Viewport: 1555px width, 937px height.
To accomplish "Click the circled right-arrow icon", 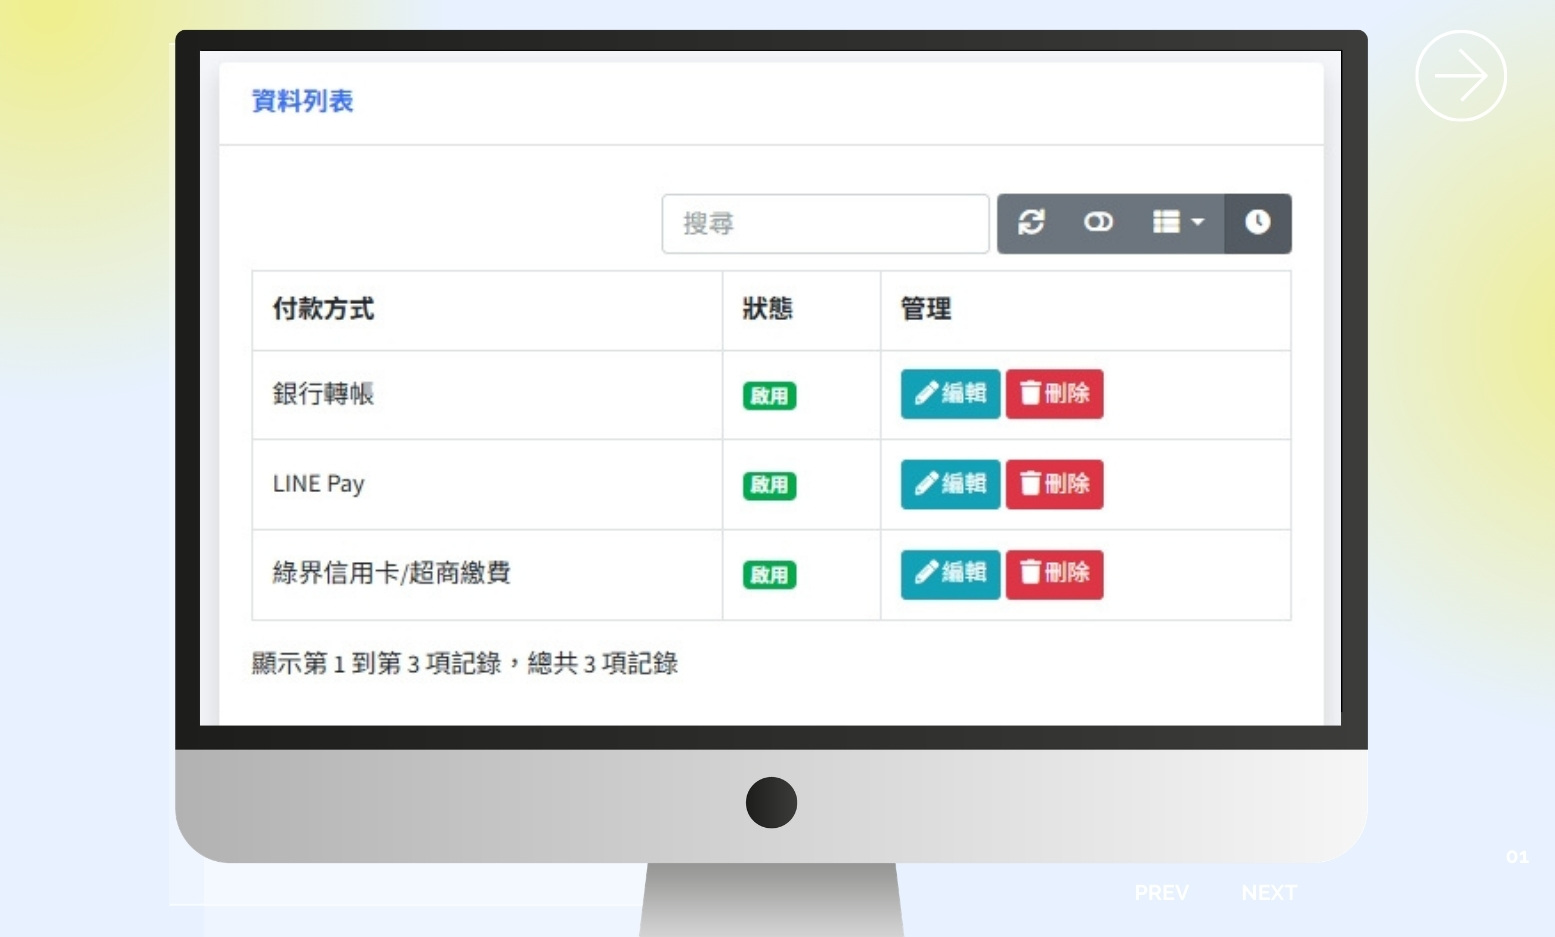I will click(1460, 75).
